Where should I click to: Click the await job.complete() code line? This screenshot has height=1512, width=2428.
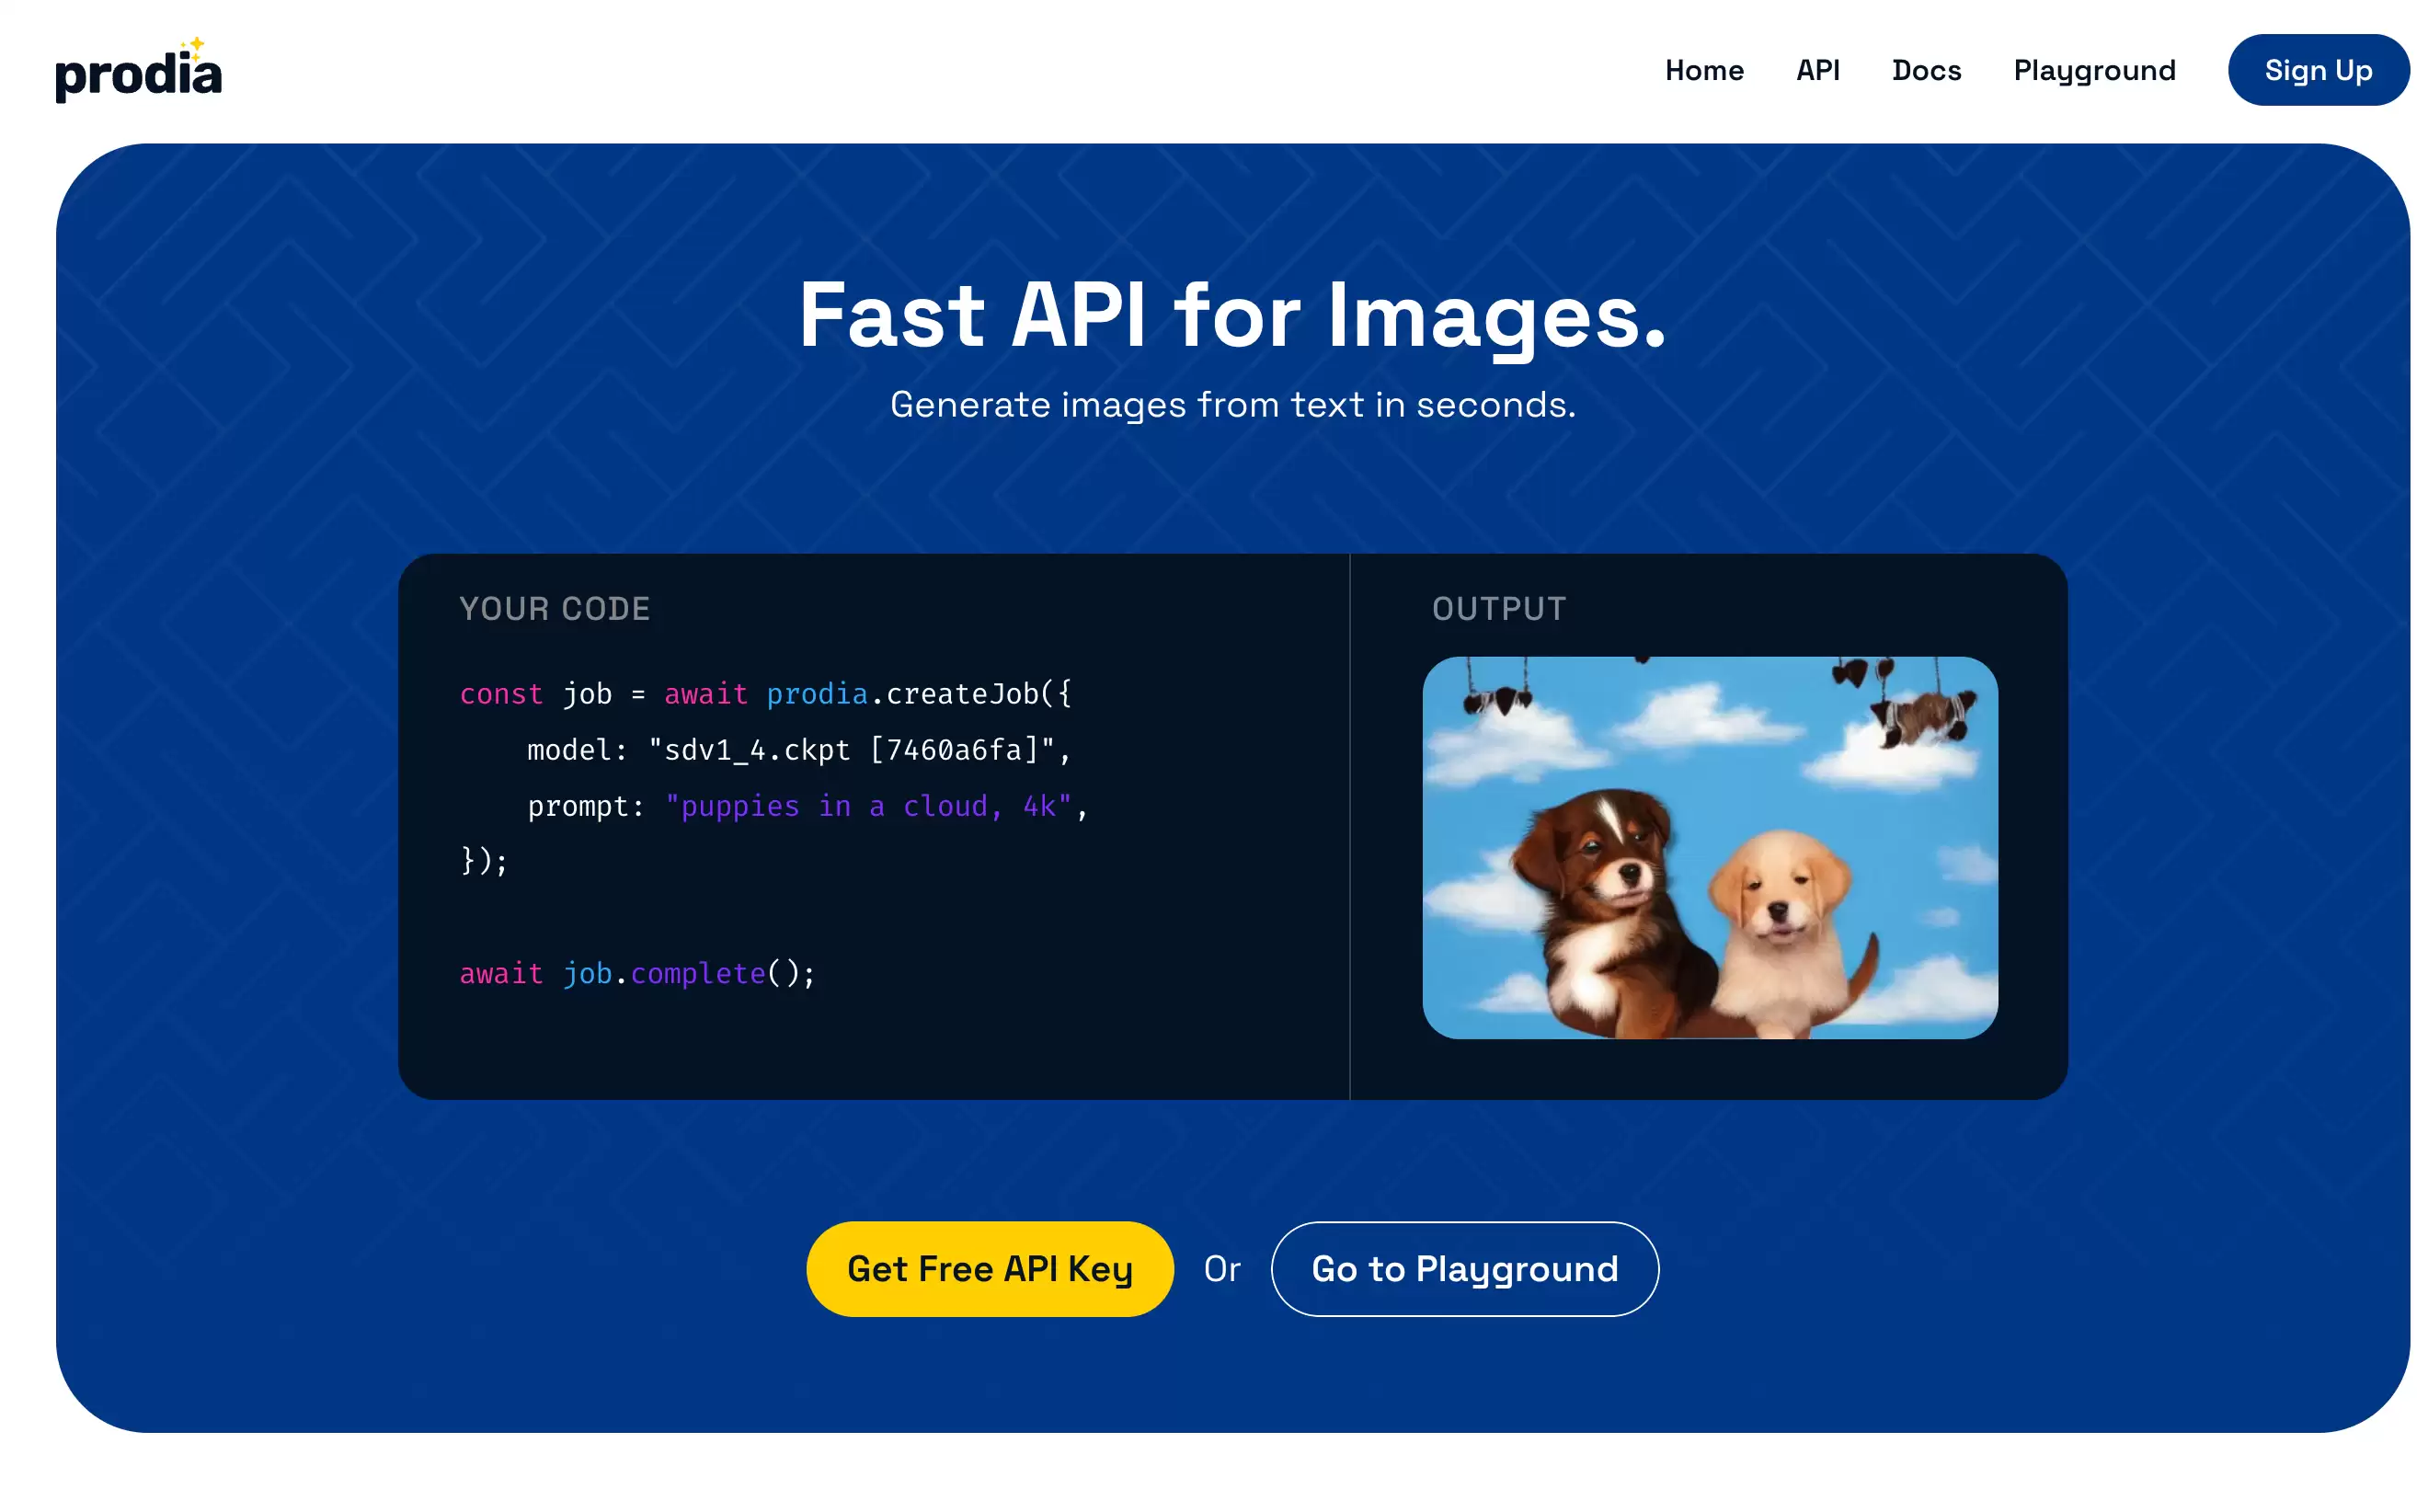click(637, 972)
